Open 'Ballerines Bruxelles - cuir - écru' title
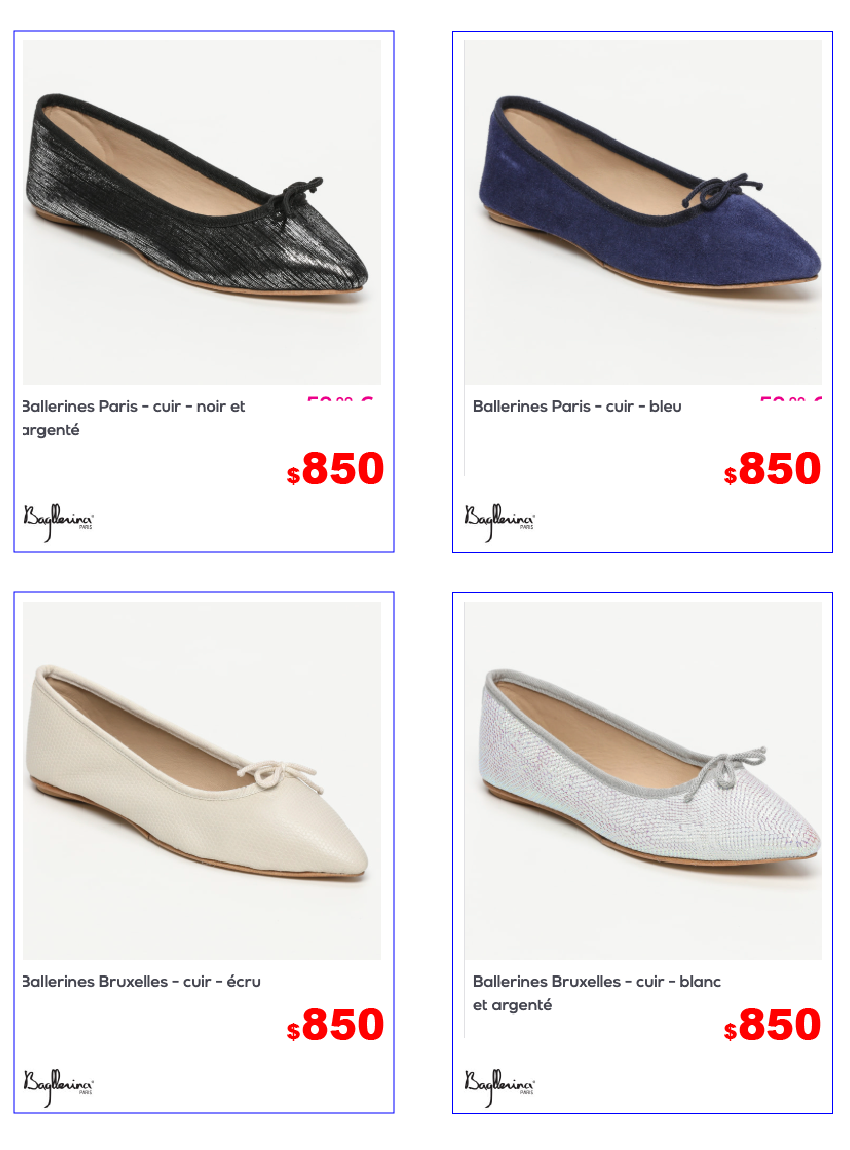850x1150 pixels. pos(142,981)
